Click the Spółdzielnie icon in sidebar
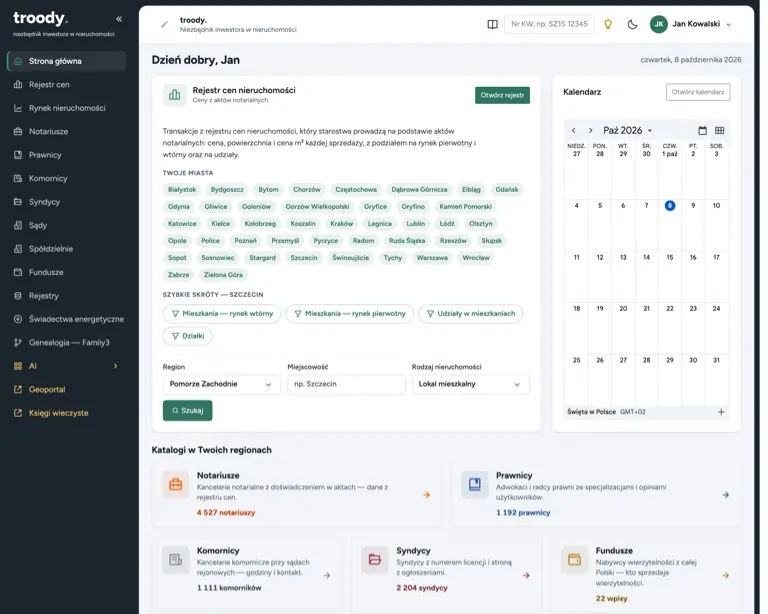768x614 pixels. (18, 249)
